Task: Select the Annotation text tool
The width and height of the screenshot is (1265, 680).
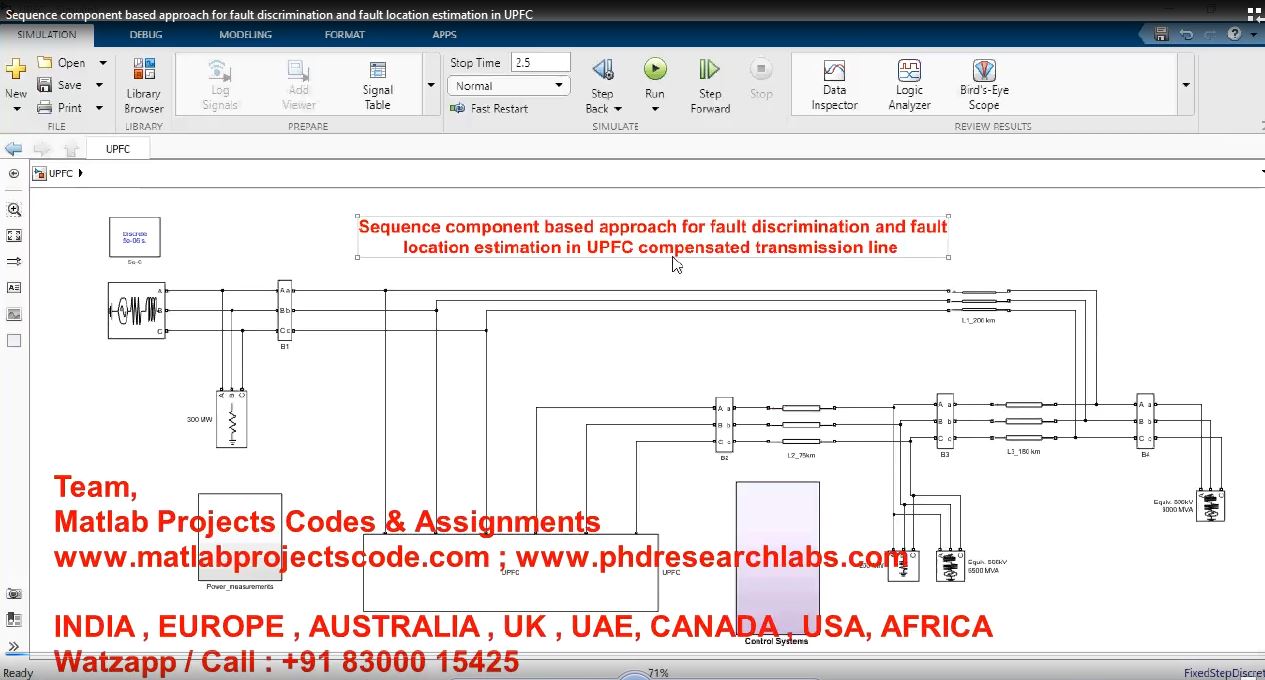Action: point(14,288)
